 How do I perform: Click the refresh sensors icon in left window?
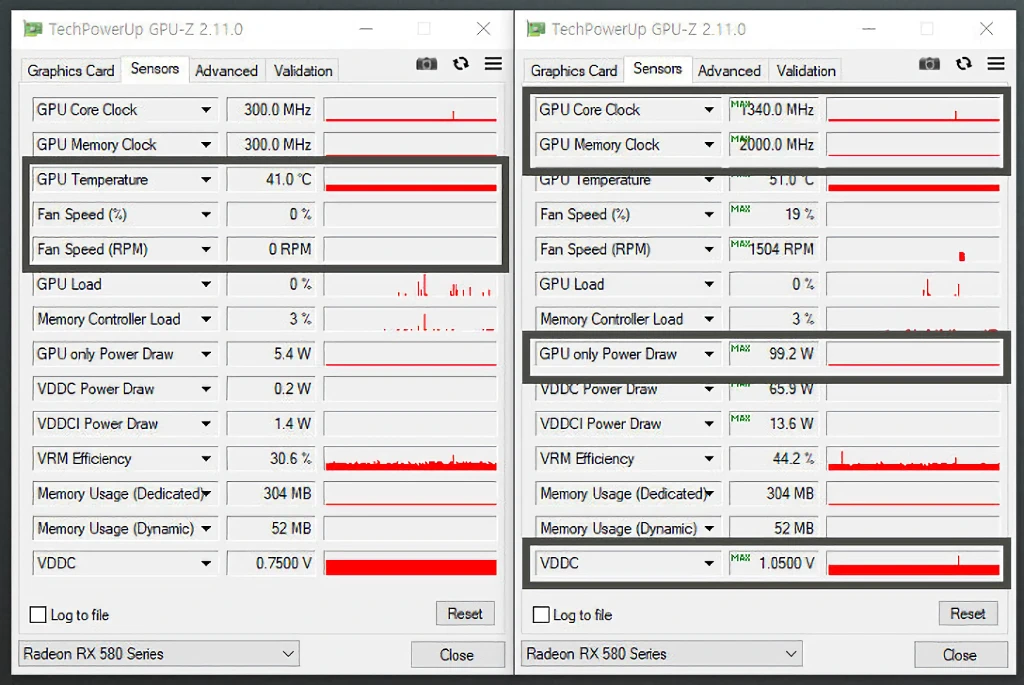click(460, 63)
